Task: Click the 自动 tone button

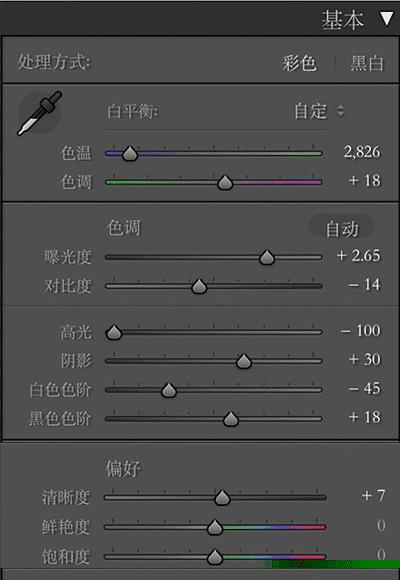Action: tap(342, 229)
